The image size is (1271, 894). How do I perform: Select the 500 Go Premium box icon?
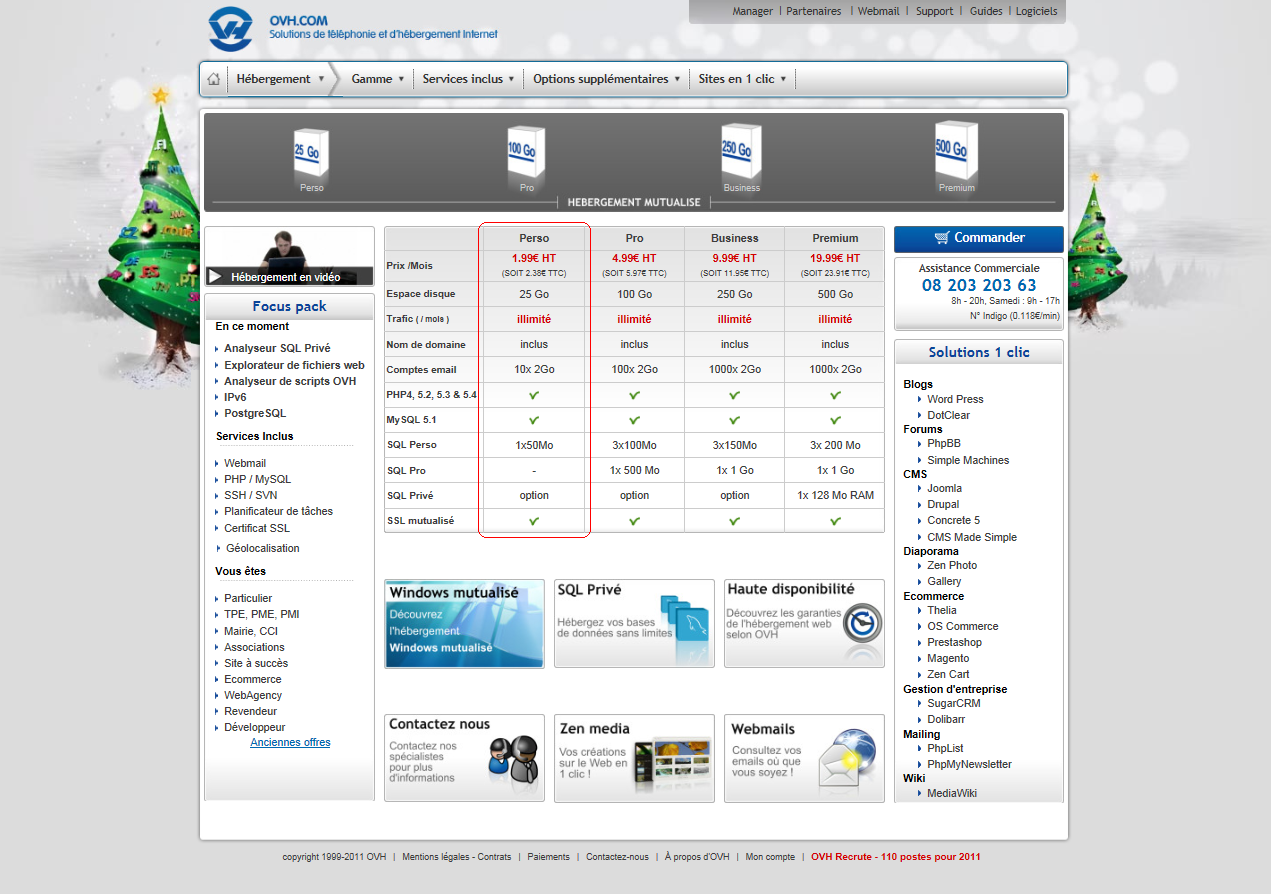[x=956, y=150]
